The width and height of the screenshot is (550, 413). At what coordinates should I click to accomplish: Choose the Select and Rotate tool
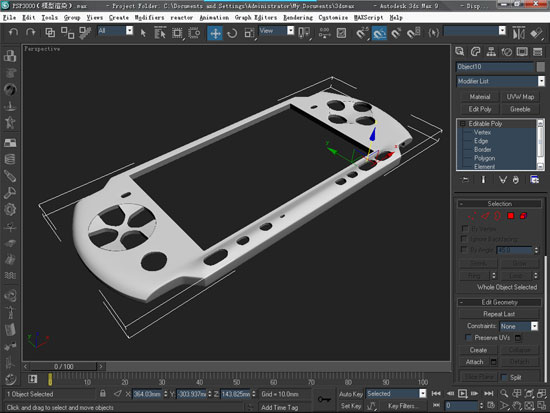pos(232,33)
